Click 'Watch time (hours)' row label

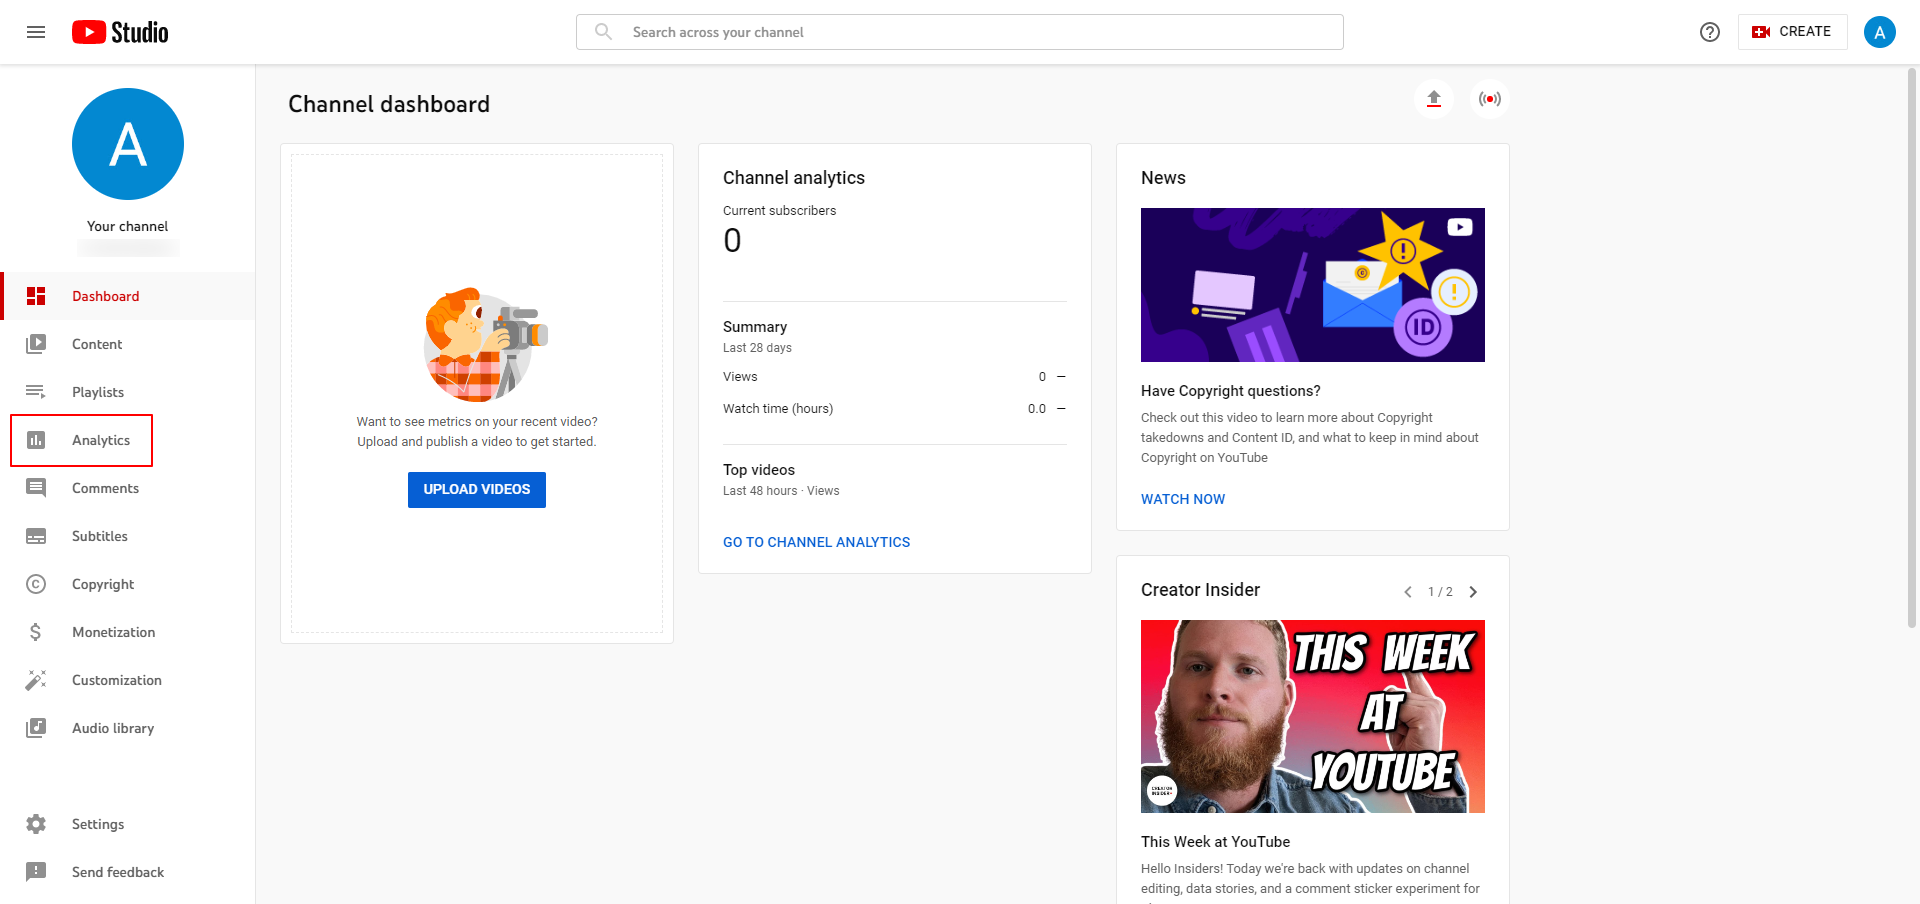tap(778, 409)
